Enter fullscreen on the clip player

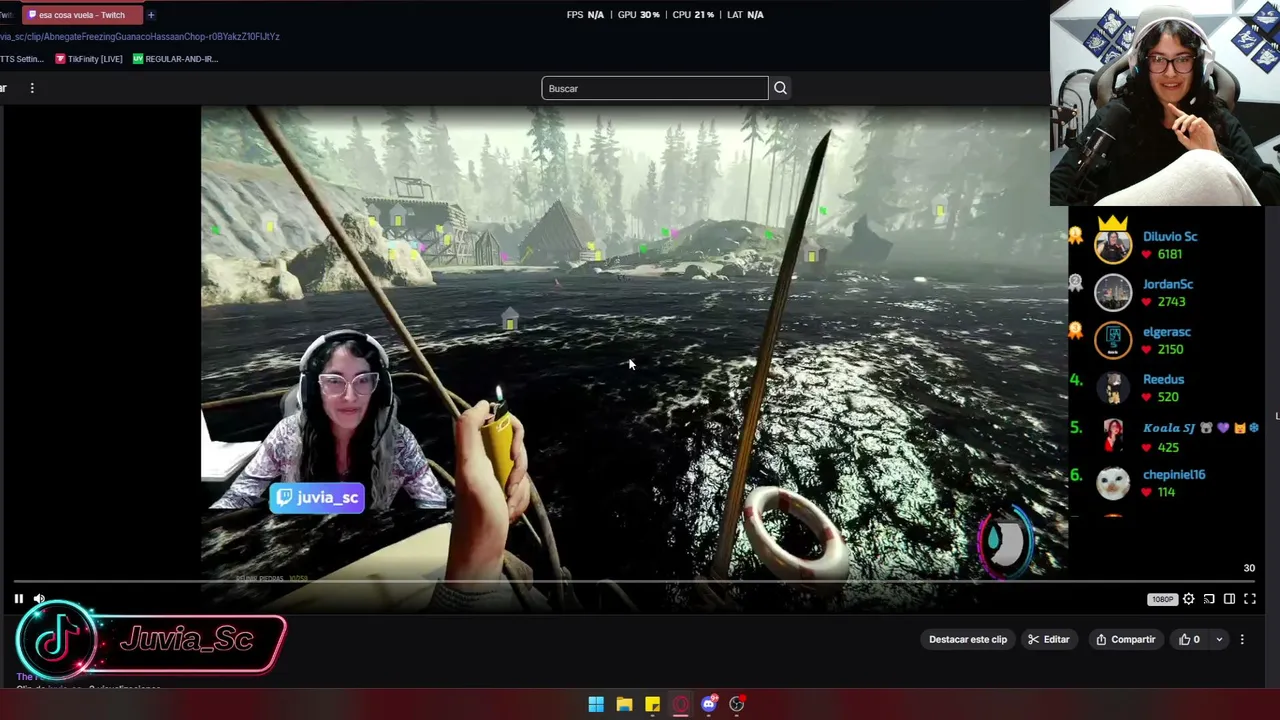coord(1249,599)
